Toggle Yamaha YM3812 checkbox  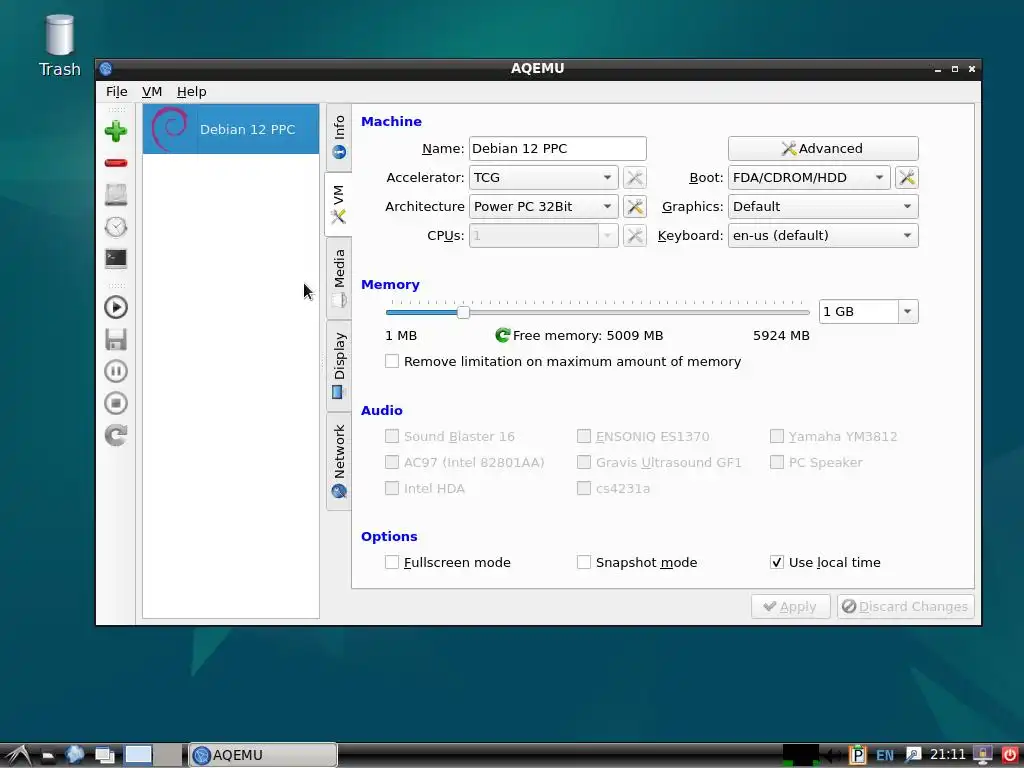click(x=776, y=436)
